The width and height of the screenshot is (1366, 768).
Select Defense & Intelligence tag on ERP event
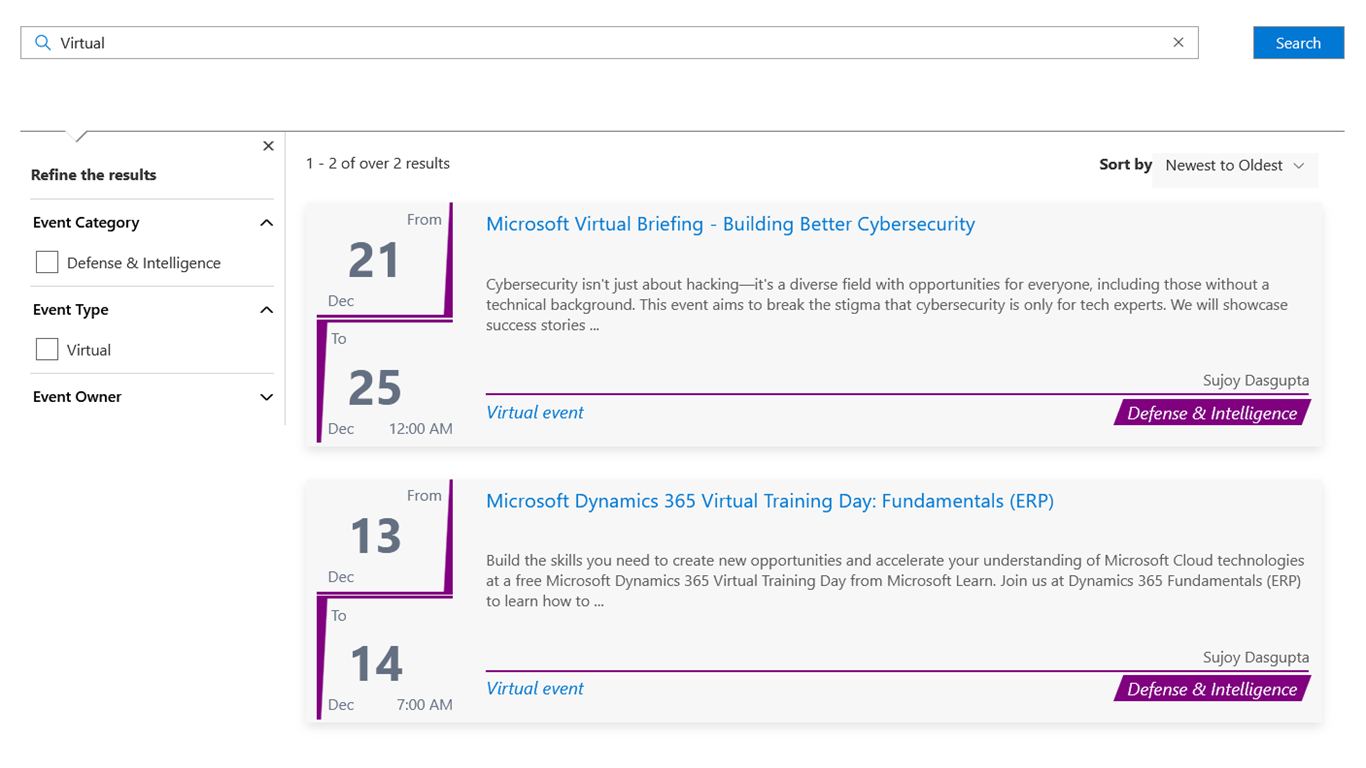pyautogui.click(x=1211, y=689)
